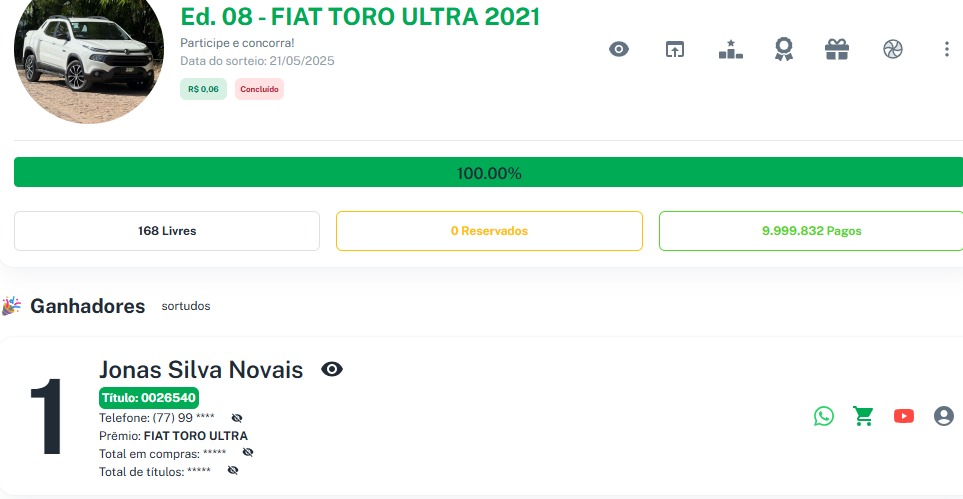Click the 100.00% progress bar
Screen dimensions: 963x499
[489, 173]
